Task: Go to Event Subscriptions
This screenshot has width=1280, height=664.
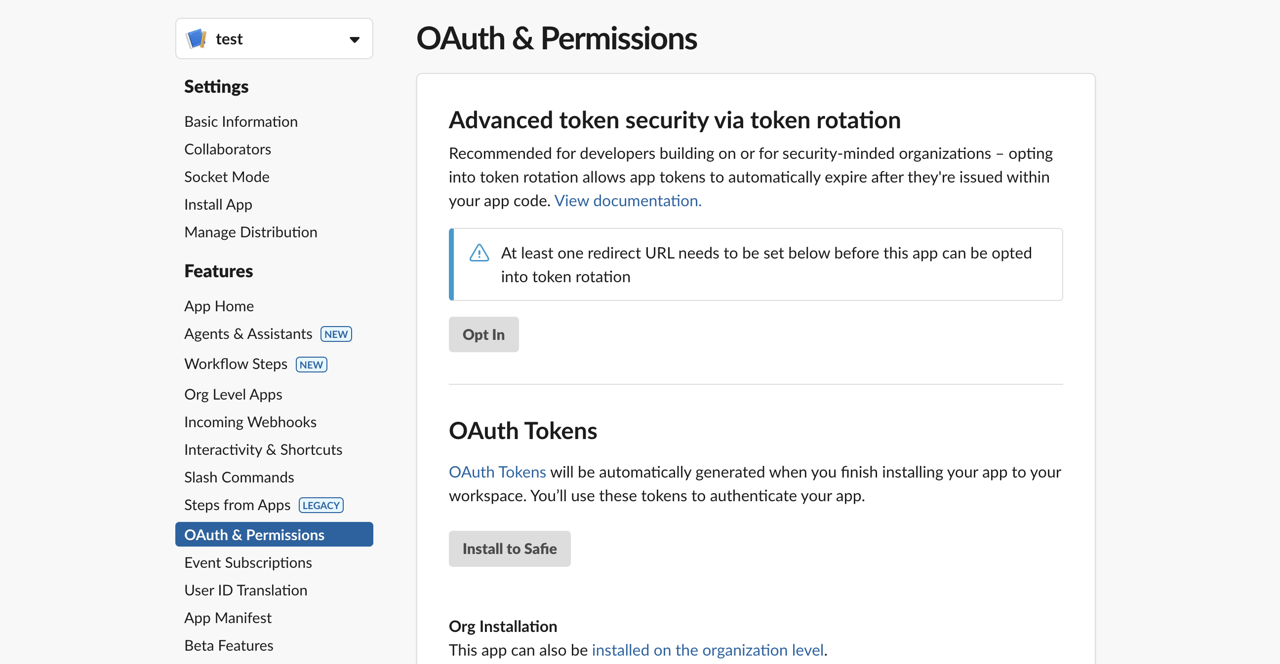Action: tap(248, 563)
